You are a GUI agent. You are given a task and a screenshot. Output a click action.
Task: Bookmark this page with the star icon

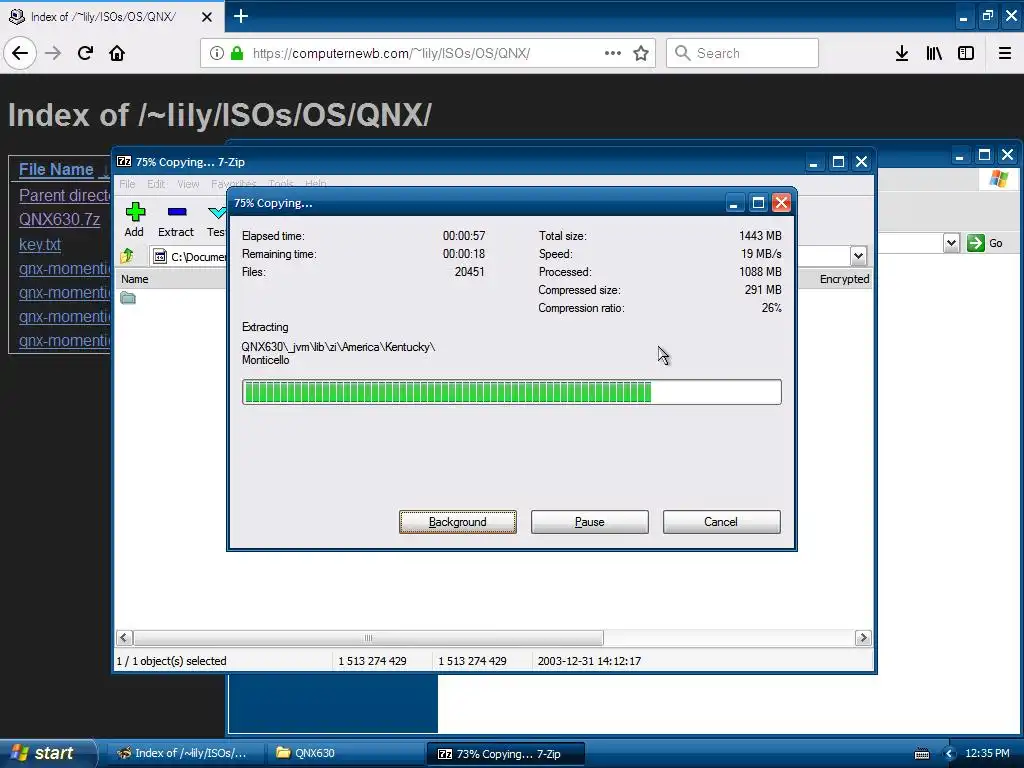(x=641, y=53)
